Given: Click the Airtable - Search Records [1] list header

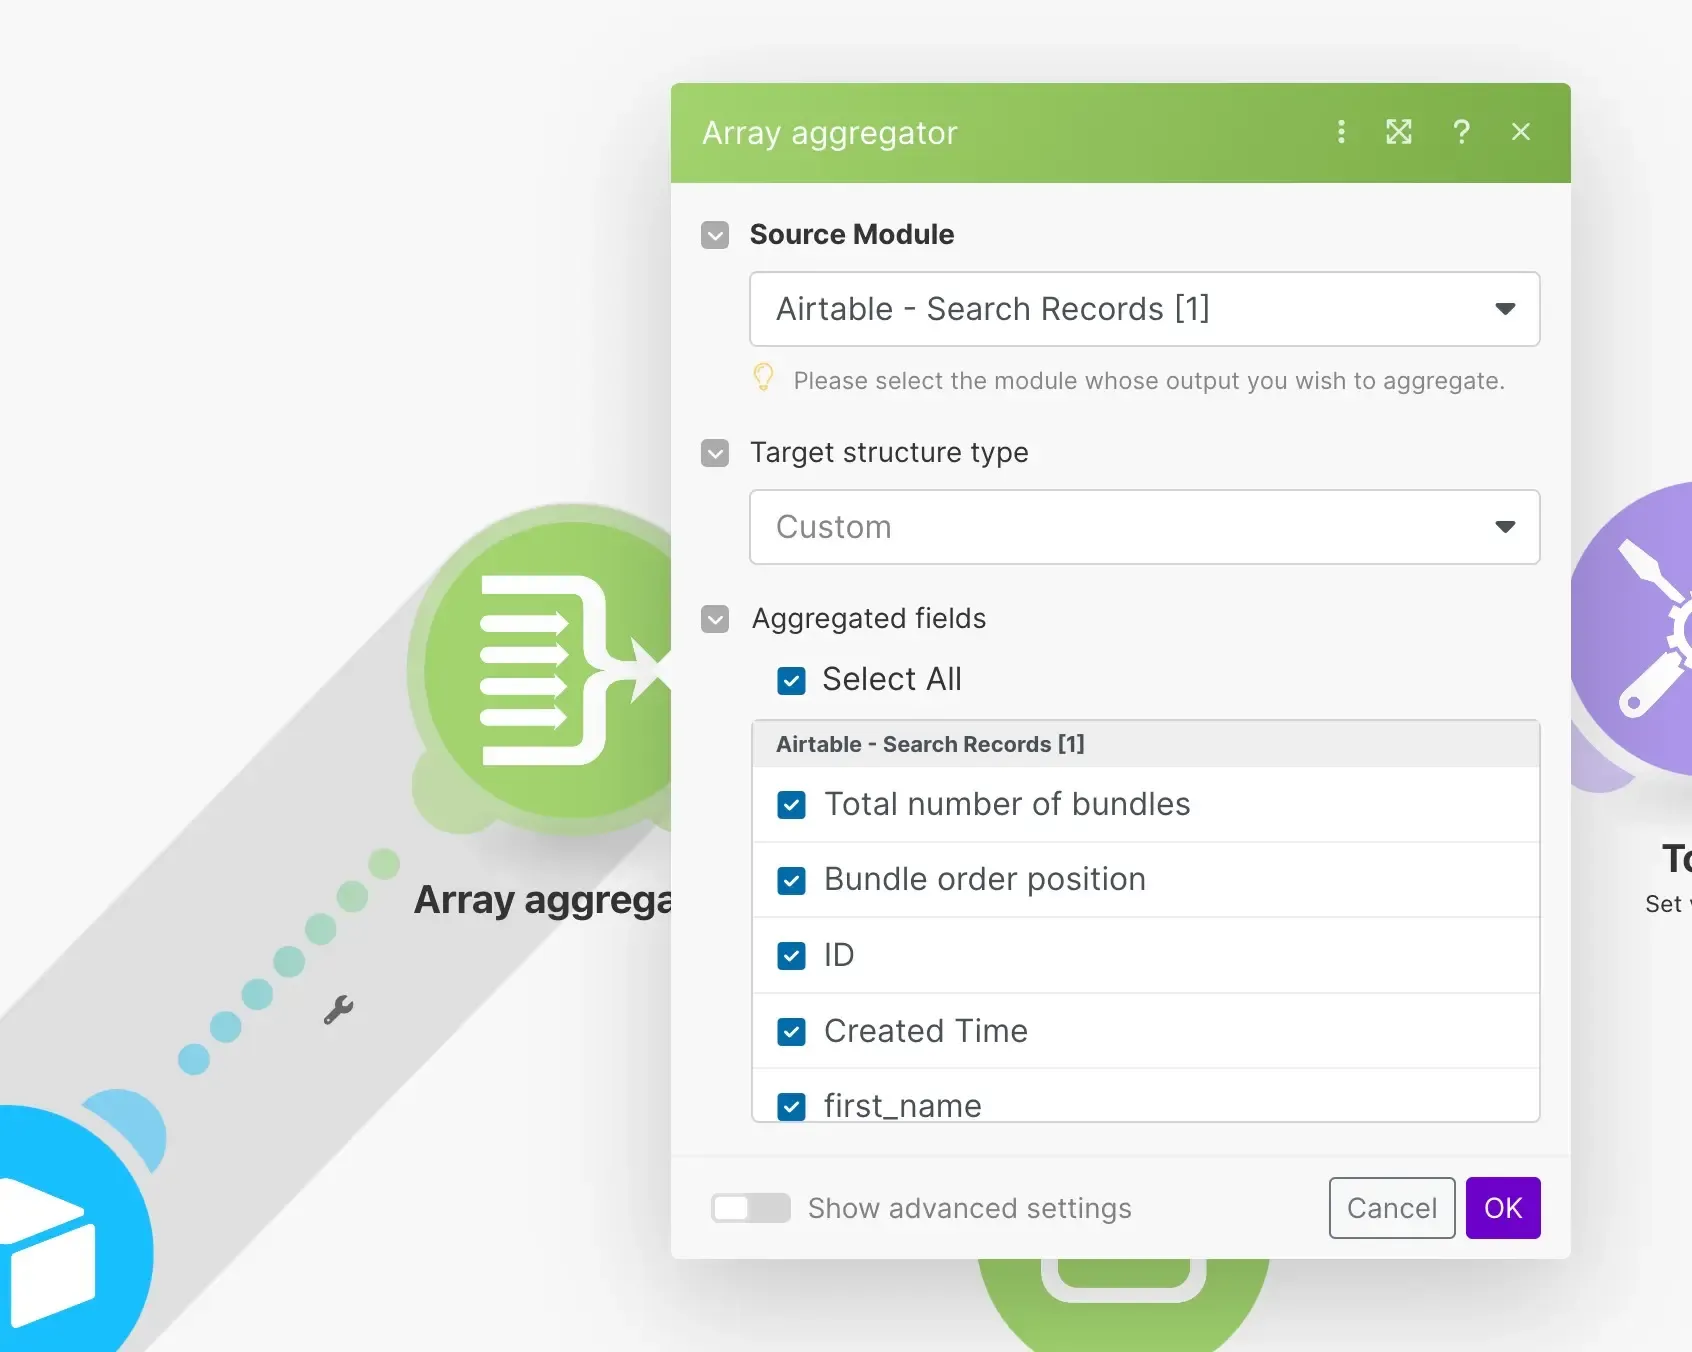Looking at the screenshot, I should (1145, 744).
